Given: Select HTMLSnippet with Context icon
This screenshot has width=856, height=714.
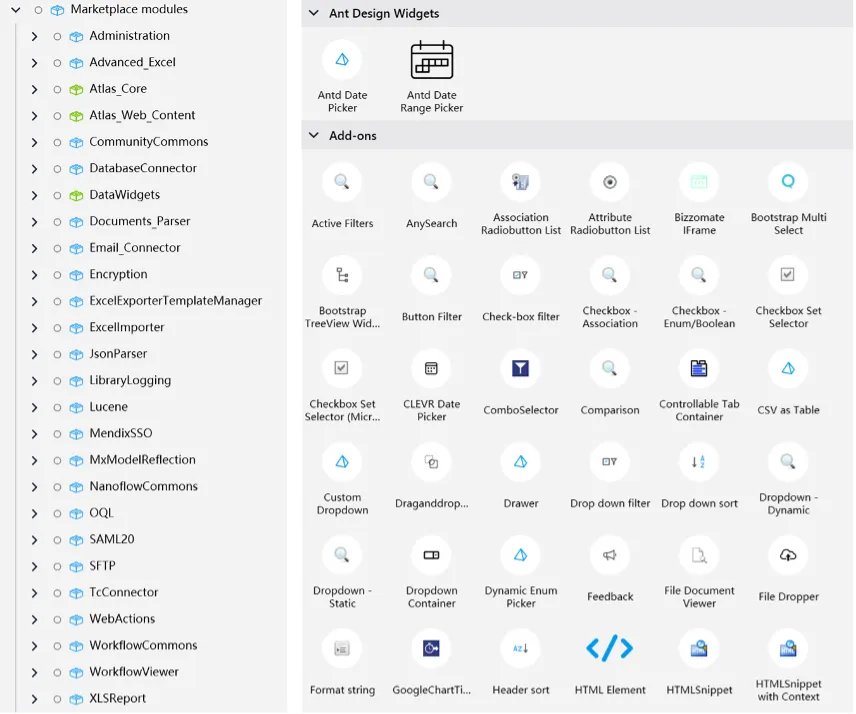Looking at the screenshot, I should [788, 648].
